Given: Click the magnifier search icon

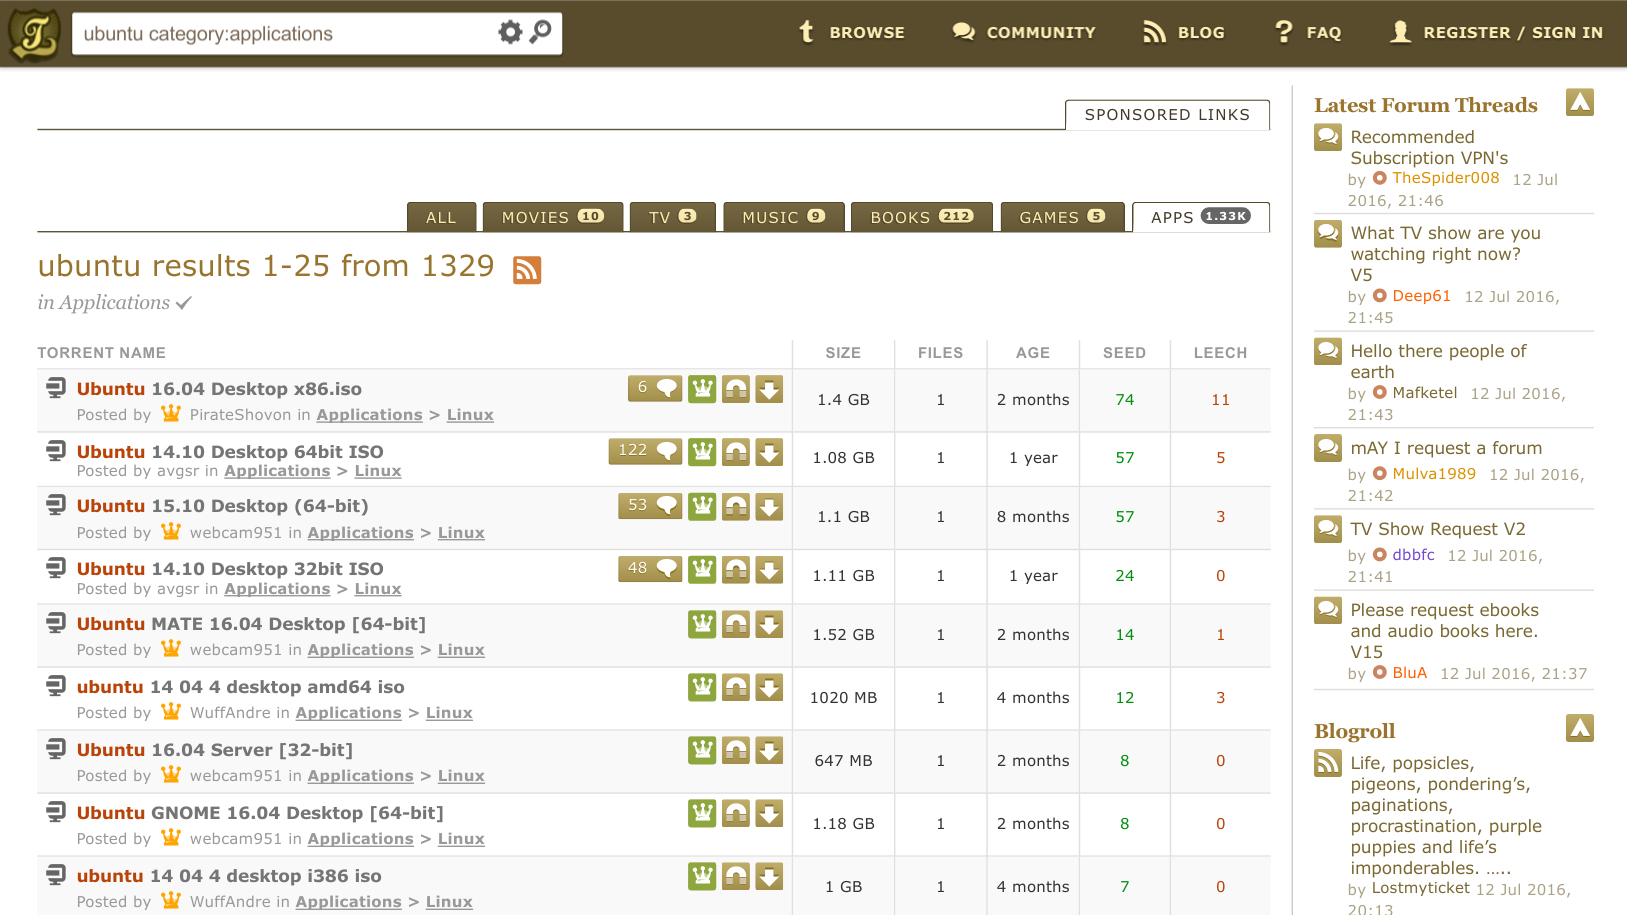Looking at the screenshot, I should (541, 32).
